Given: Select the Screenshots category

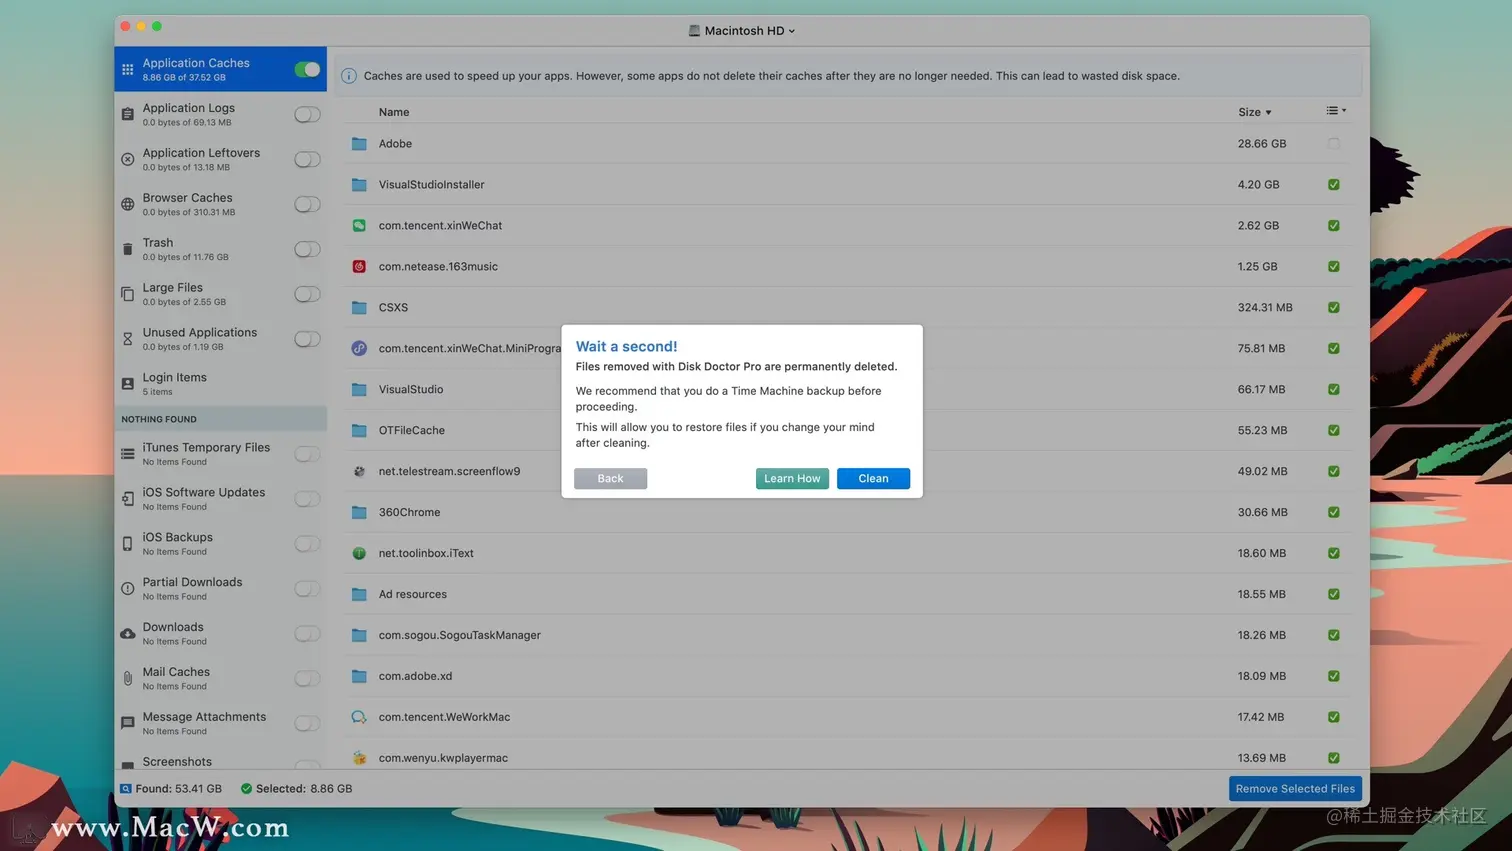Looking at the screenshot, I should (220, 760).
